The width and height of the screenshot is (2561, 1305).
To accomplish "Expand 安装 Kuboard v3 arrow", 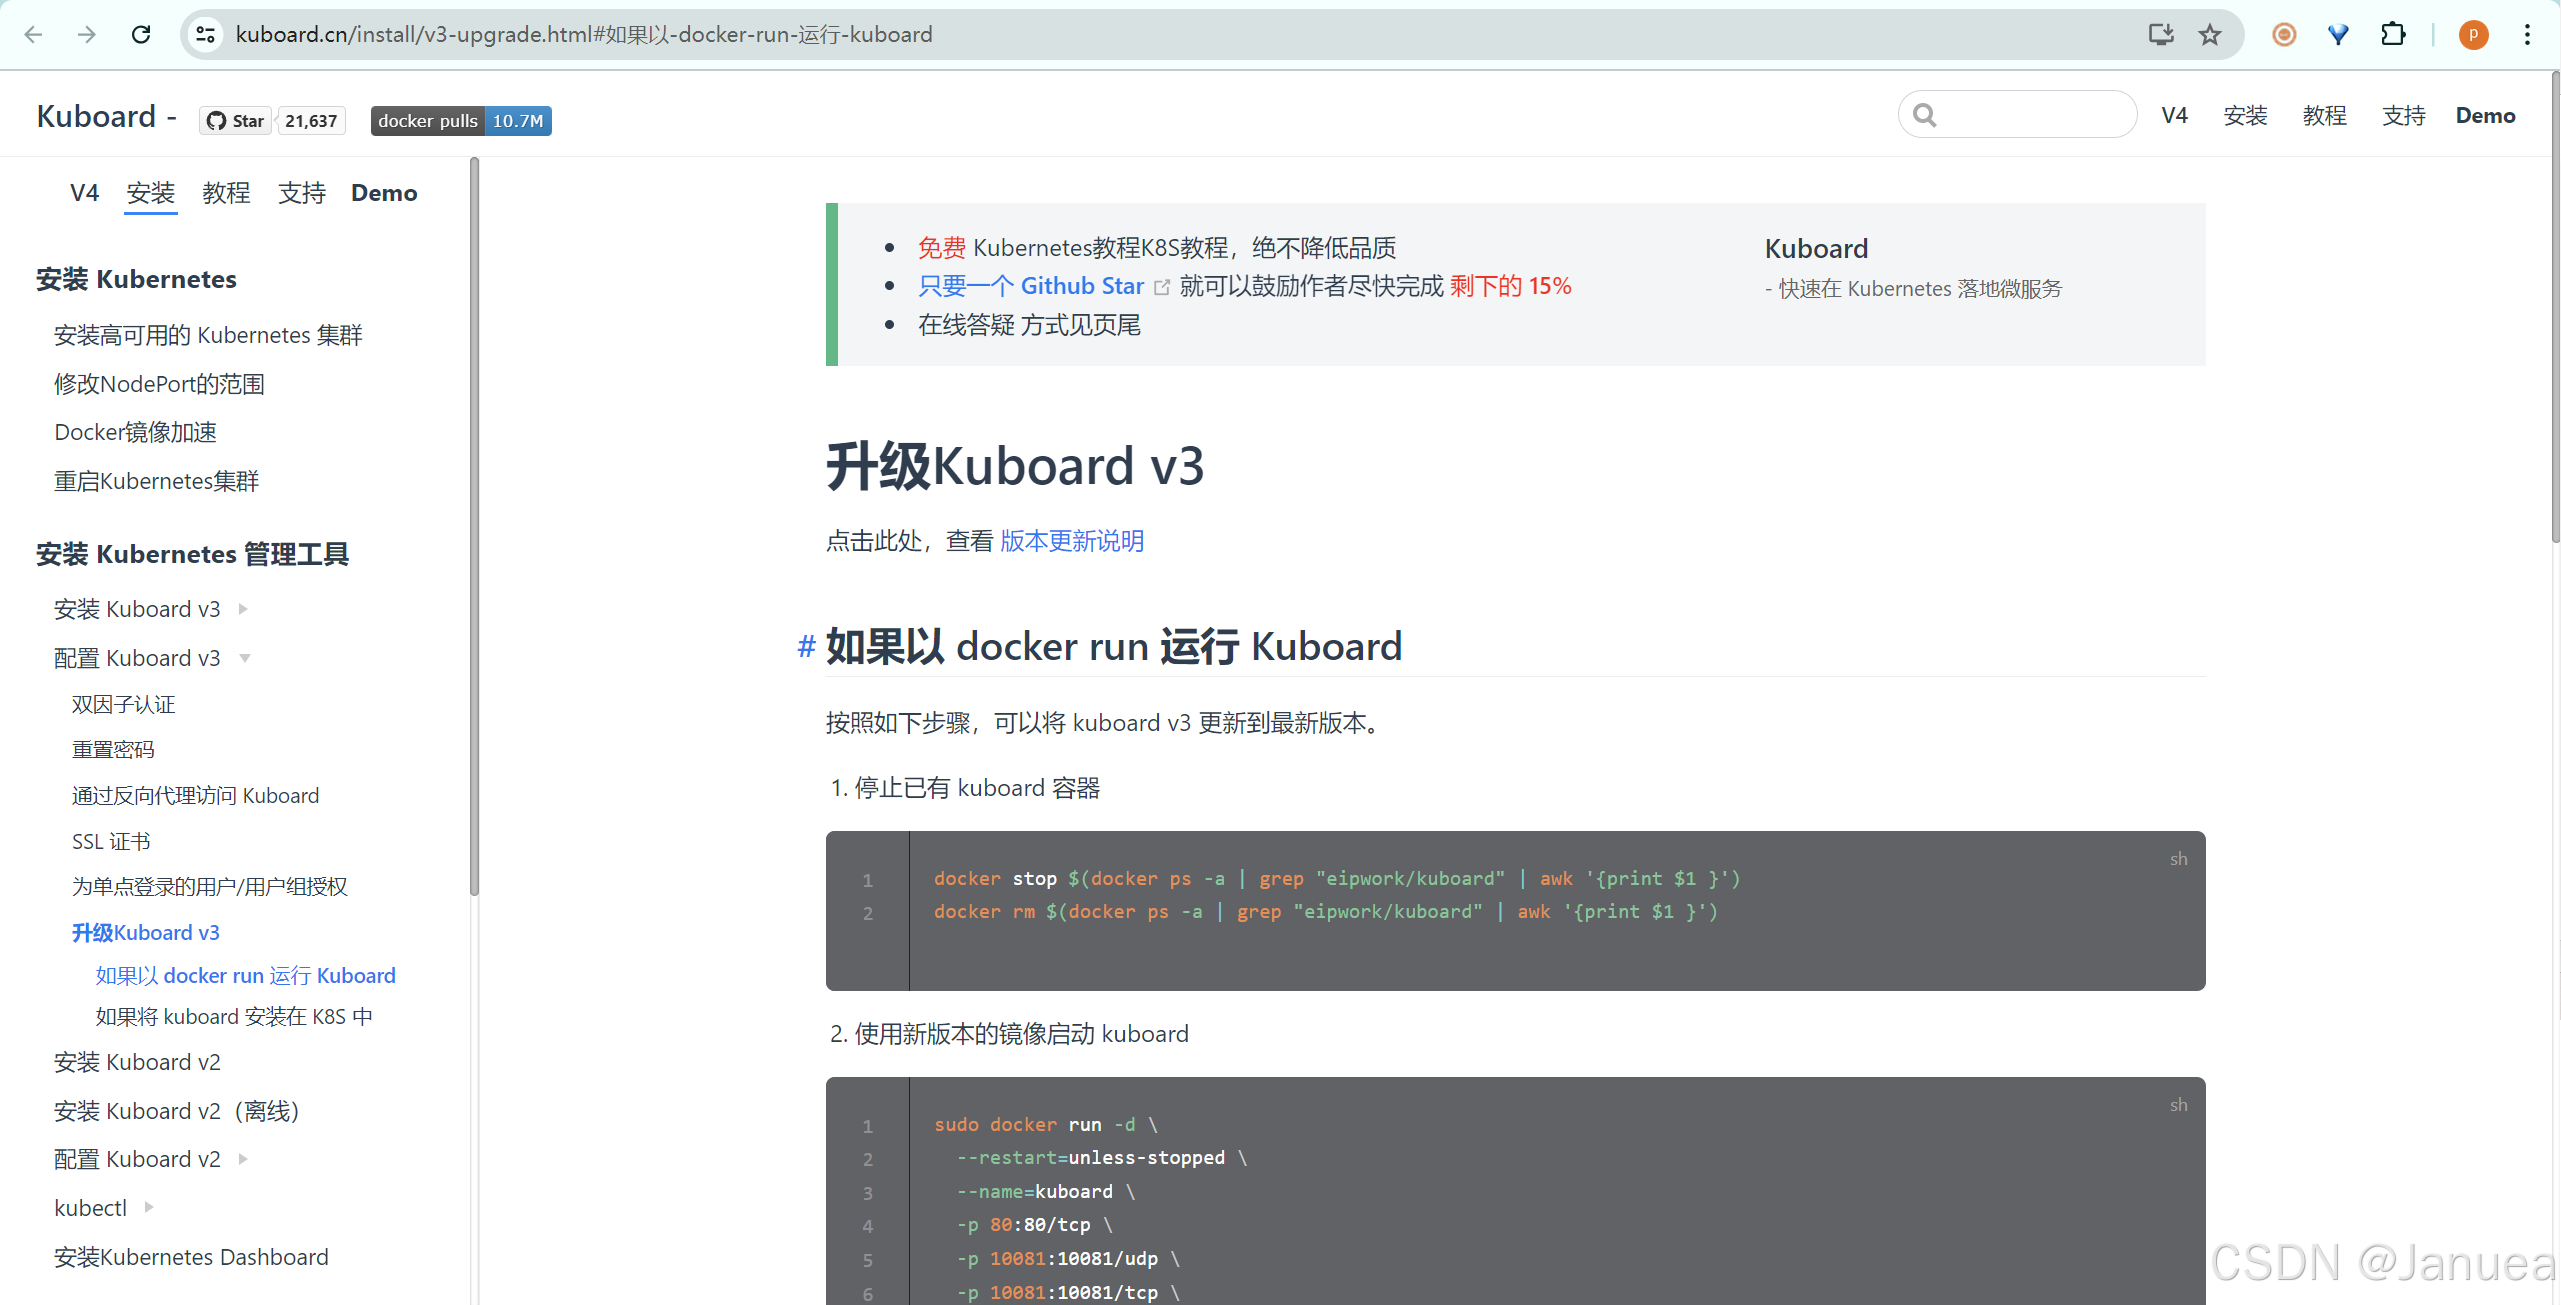I will (242, 609).
